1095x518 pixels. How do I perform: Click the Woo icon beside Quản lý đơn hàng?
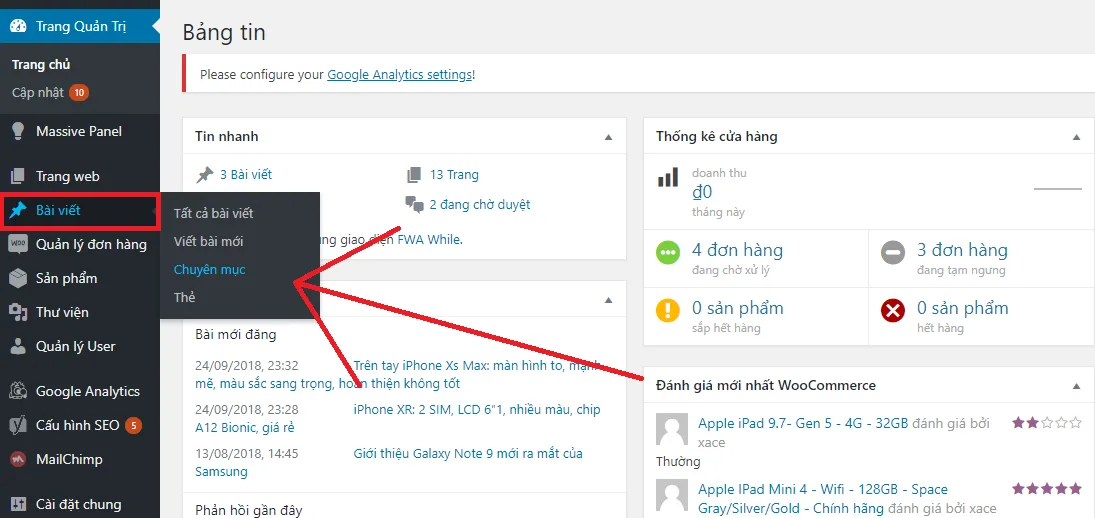(18, 244)
